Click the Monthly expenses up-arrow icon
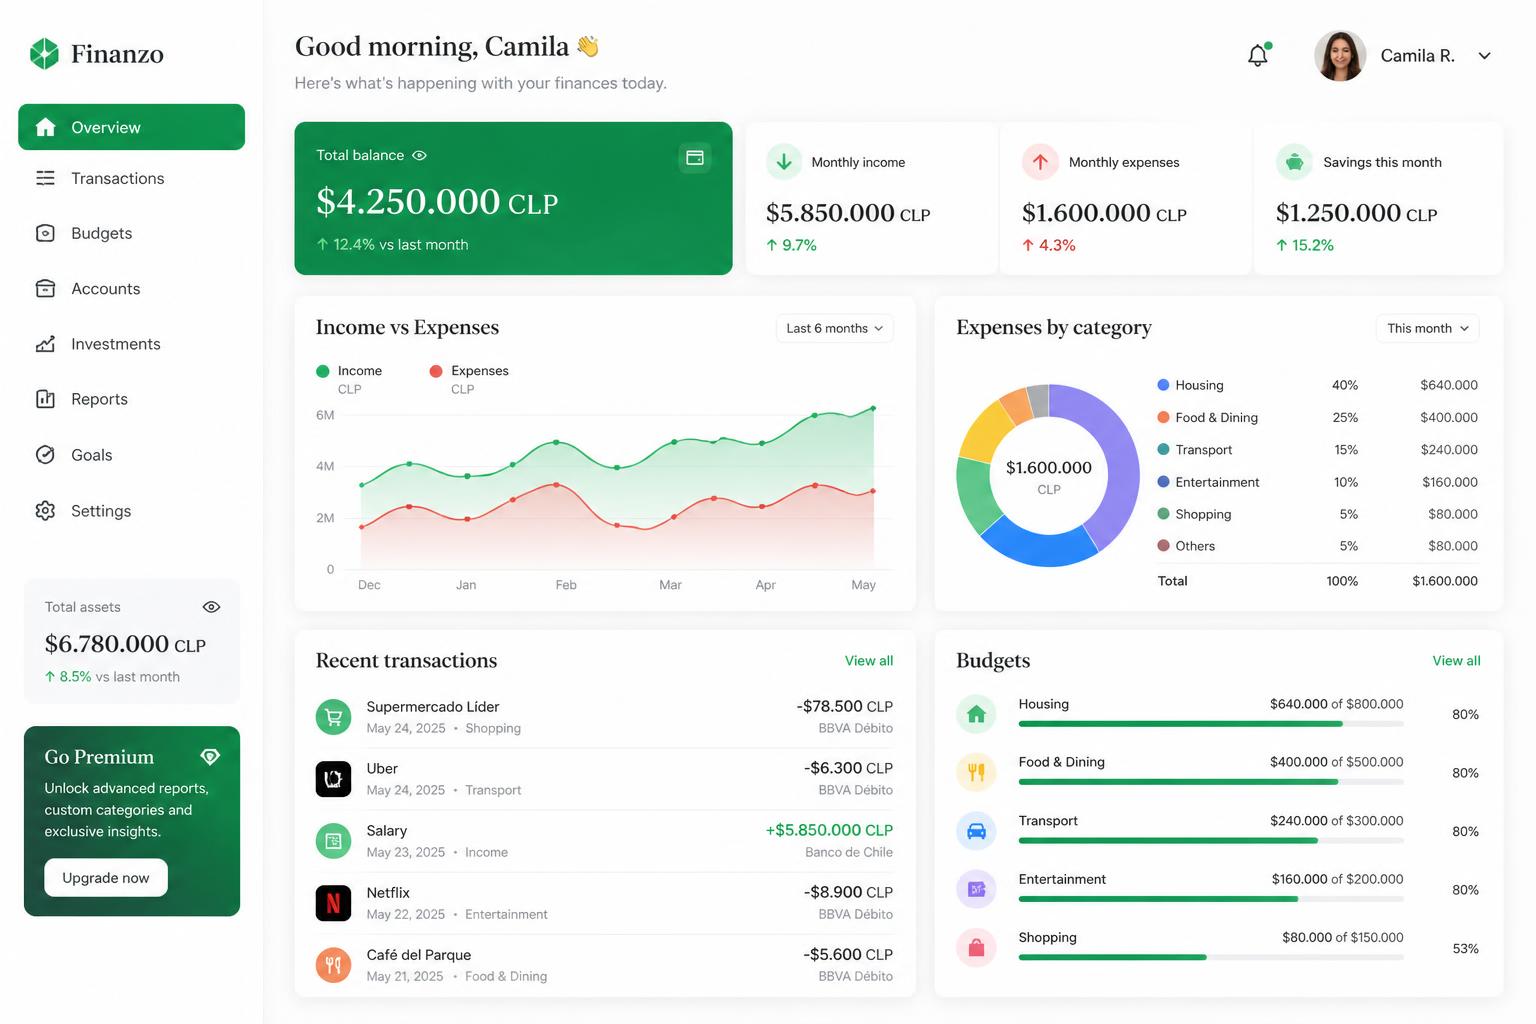The image size is (1536, 1024). coord(1040,162)
